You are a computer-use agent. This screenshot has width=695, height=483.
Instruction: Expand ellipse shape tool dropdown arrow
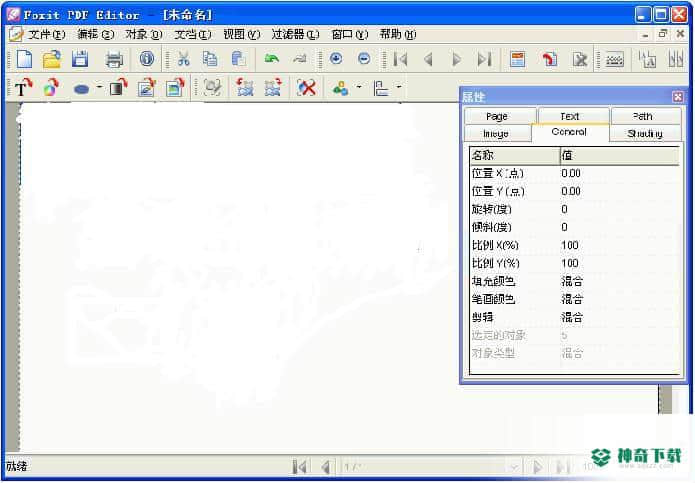pyautogui.click(x=99, y=87)
